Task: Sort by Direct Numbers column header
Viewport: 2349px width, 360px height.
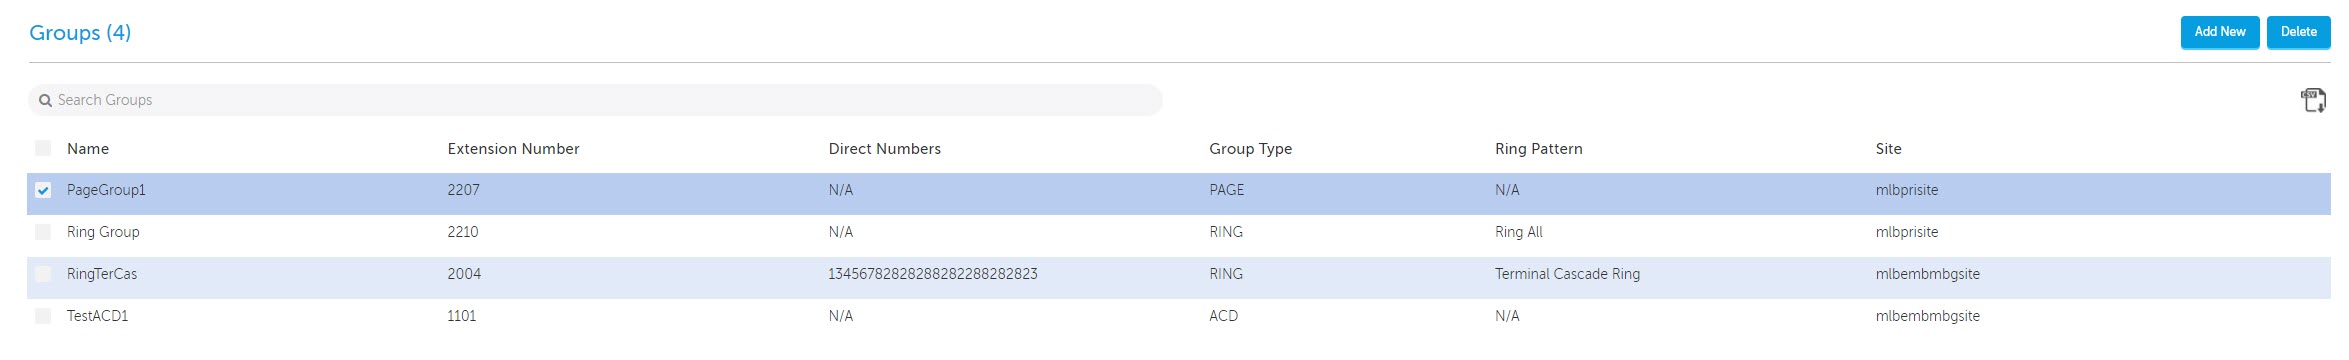Action: pos(884,149)
